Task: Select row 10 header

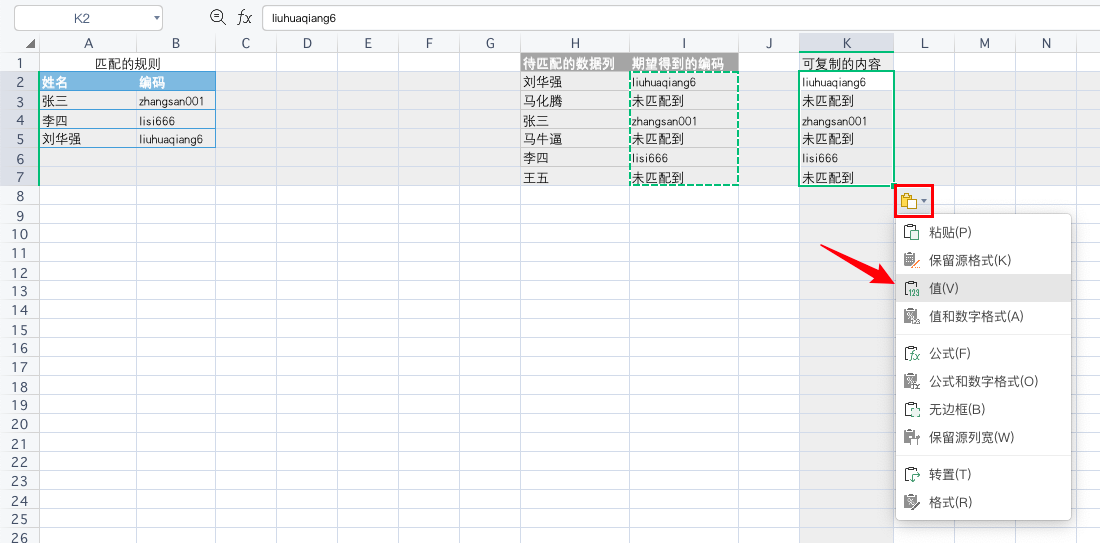Action: click(x=19, y=233)
